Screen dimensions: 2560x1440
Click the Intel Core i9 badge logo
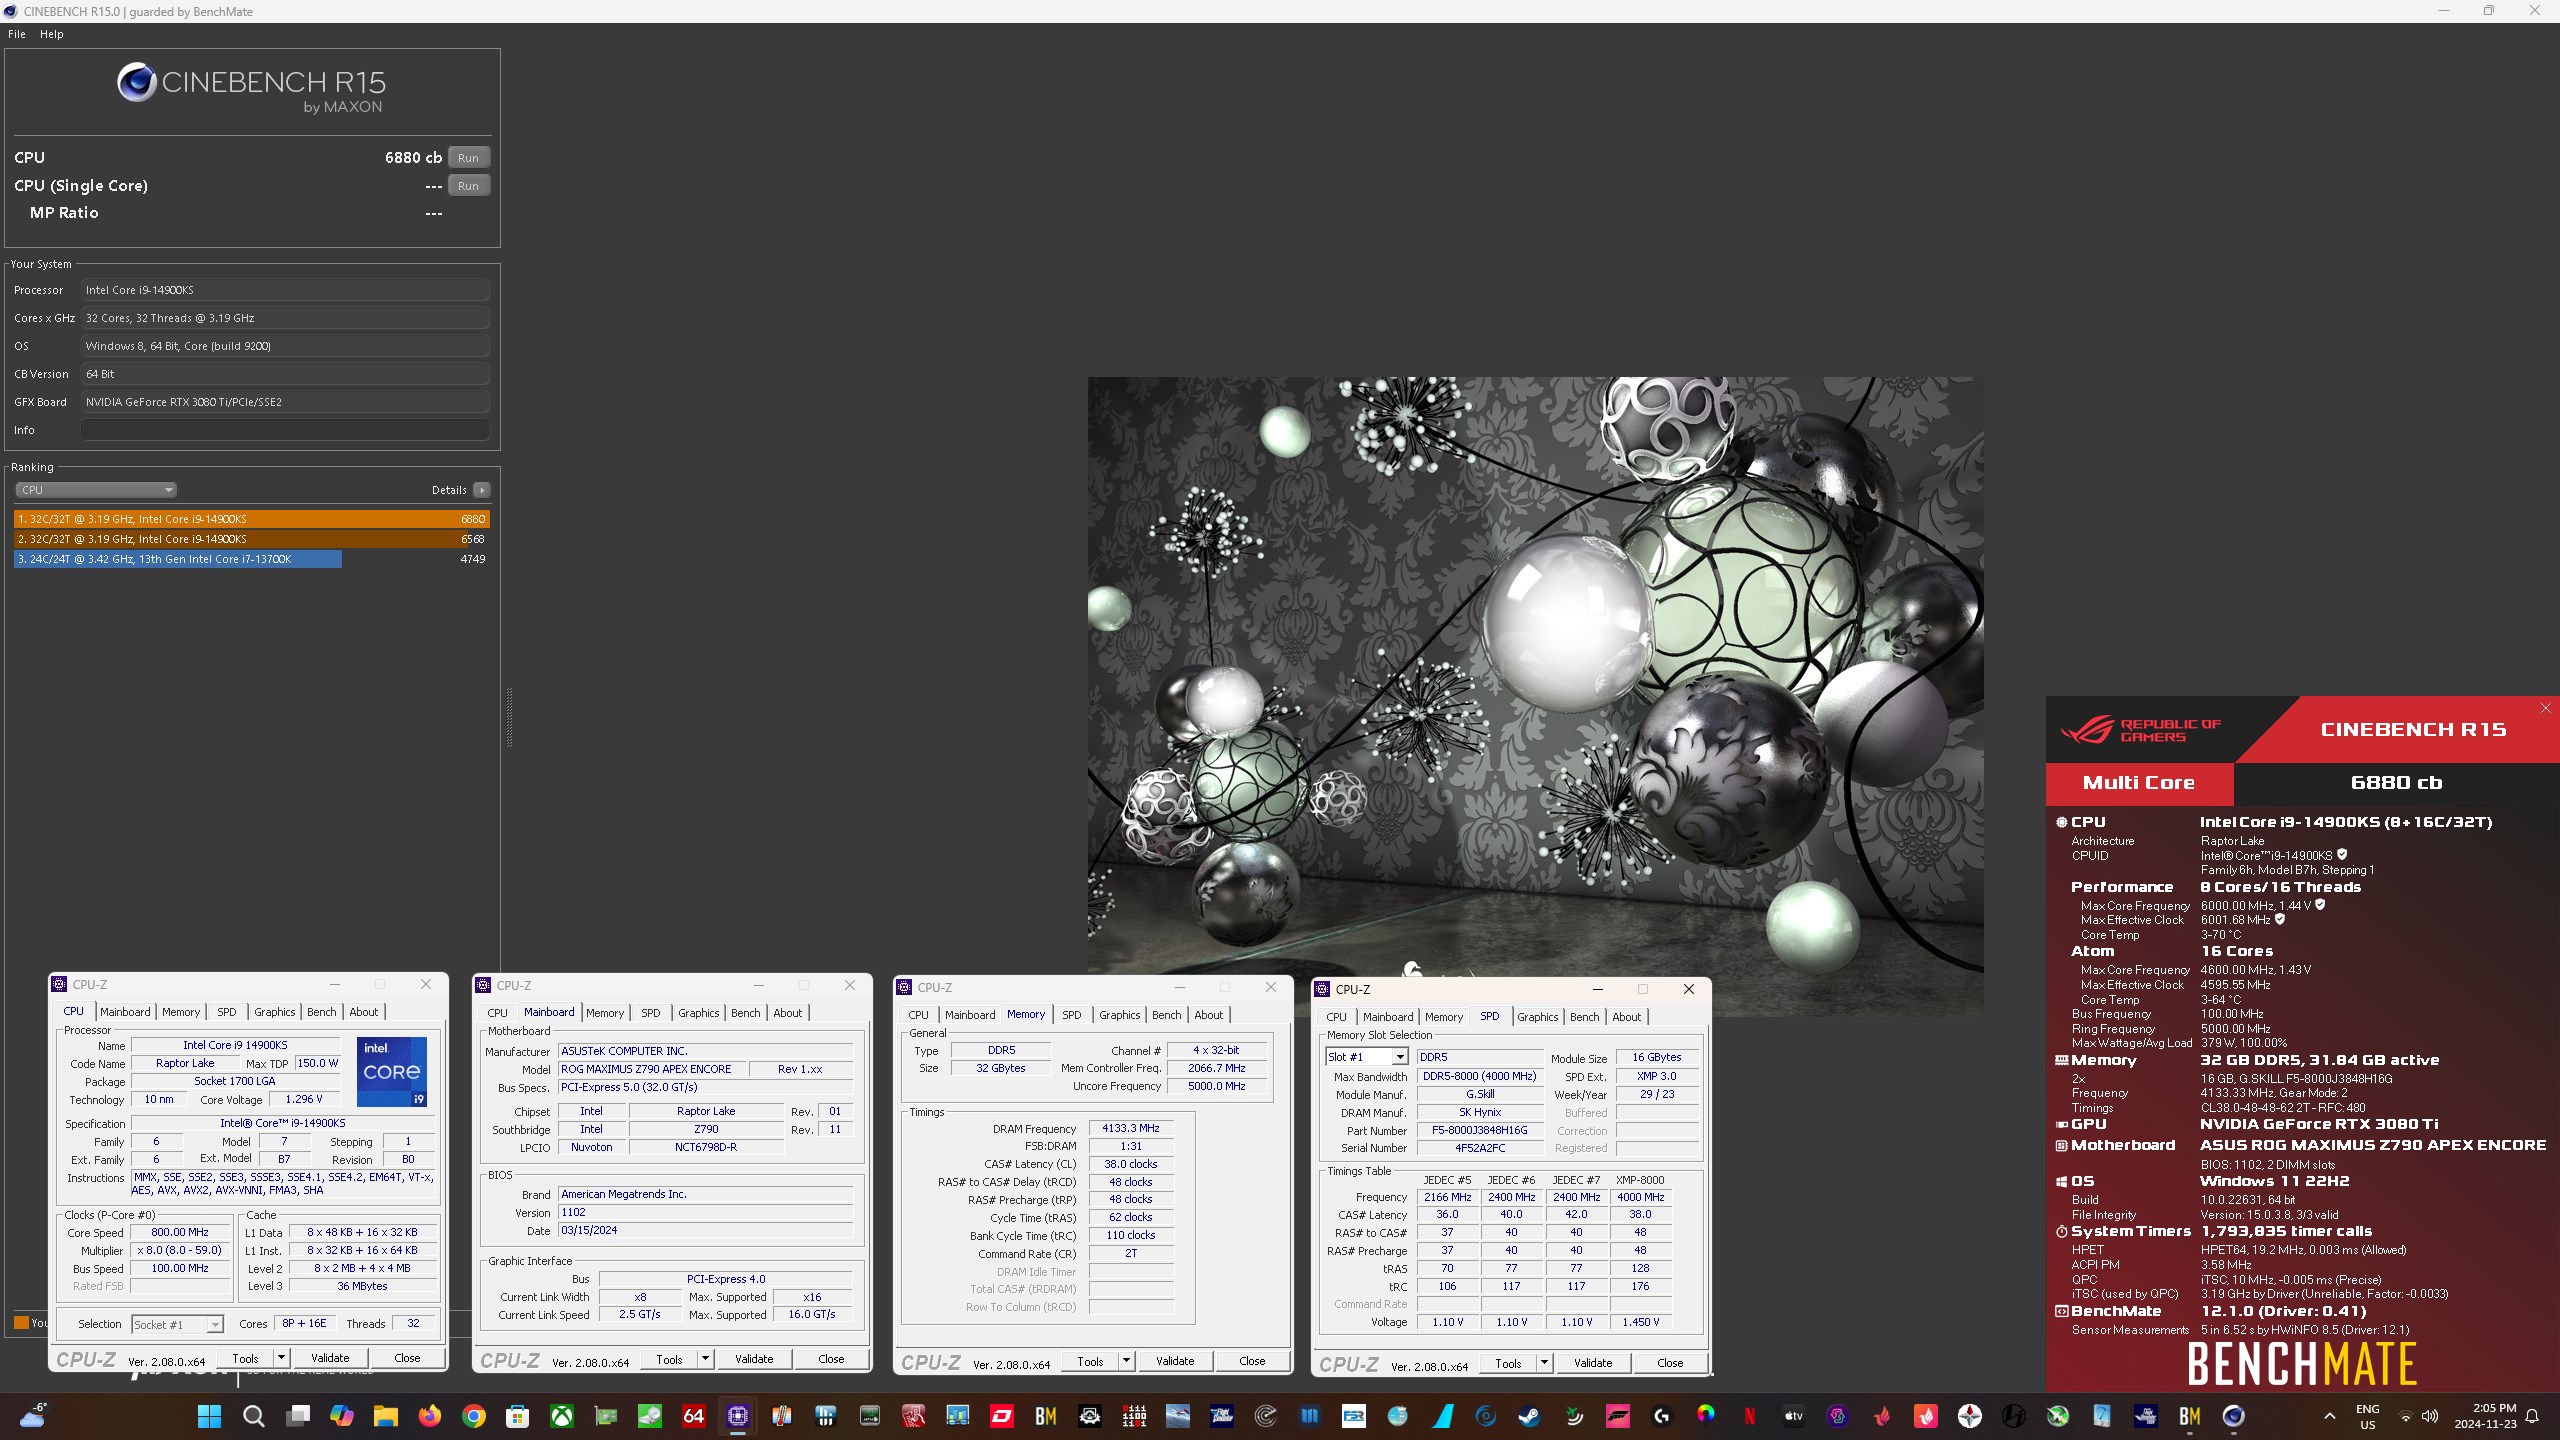click(x=392, y=1071)
